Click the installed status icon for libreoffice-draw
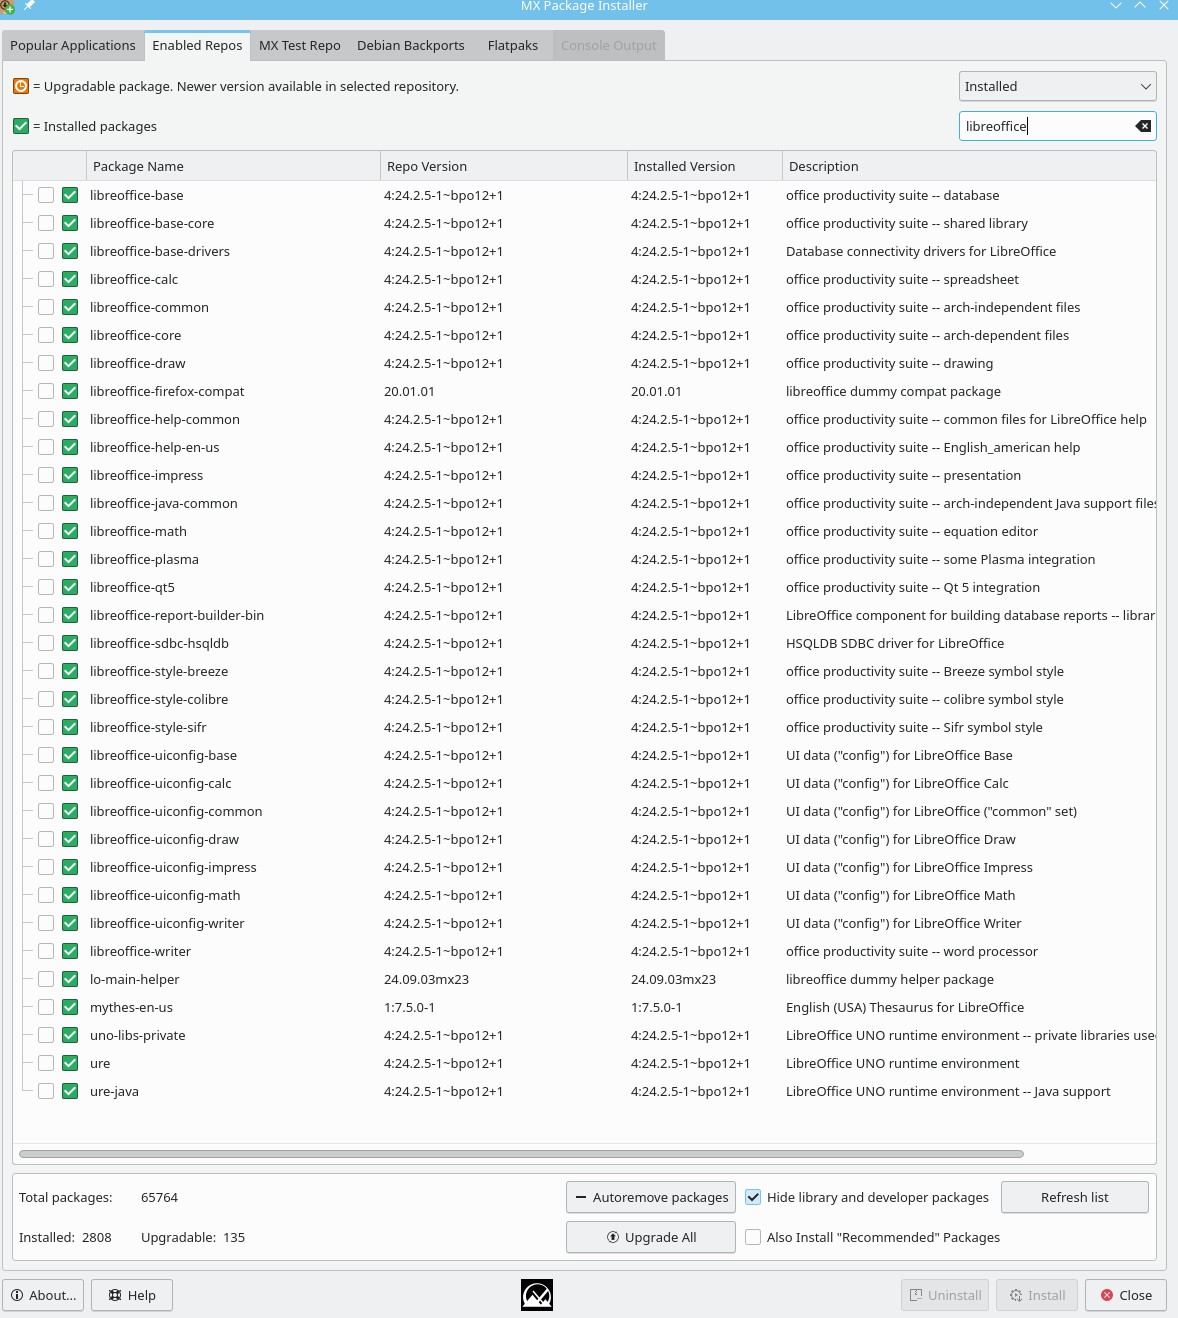 [x=70, y=363]
